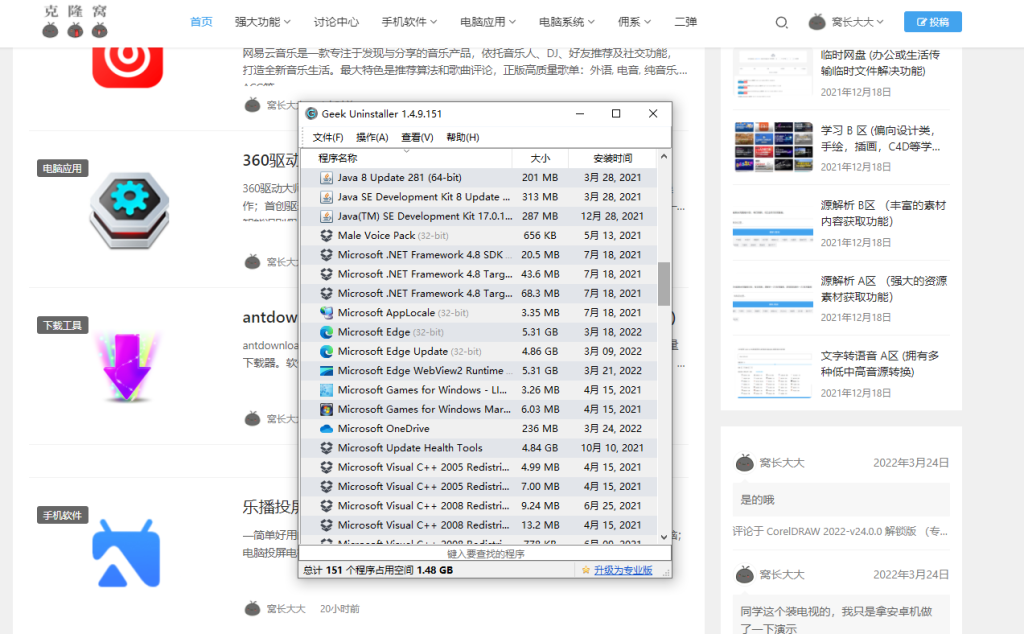Sort by the 程序名称 column header

[x=406, y=159]
